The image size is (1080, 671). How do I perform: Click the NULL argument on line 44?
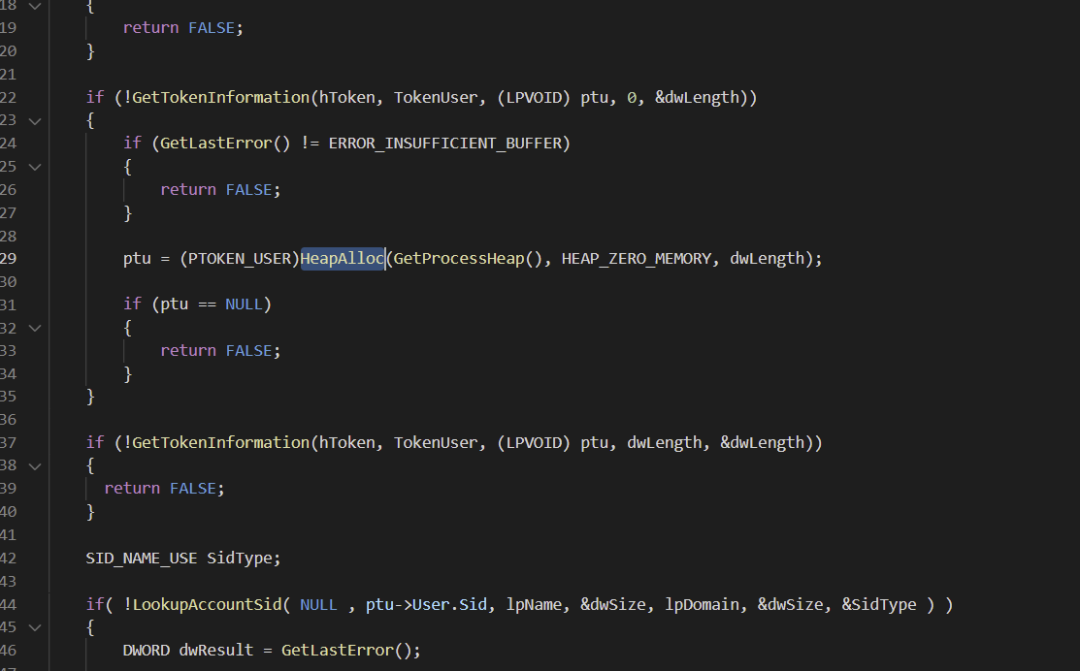[x=318, y=604]
